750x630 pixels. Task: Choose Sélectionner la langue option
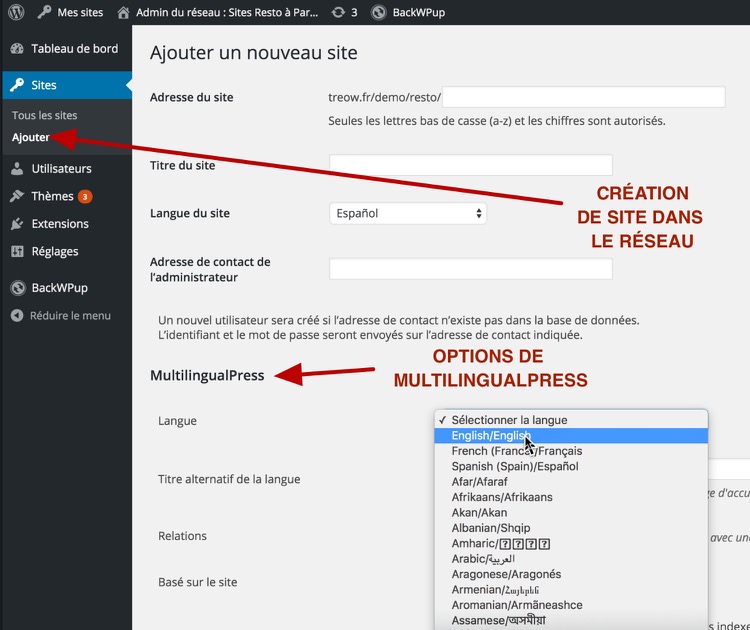(x=571, y=420)
